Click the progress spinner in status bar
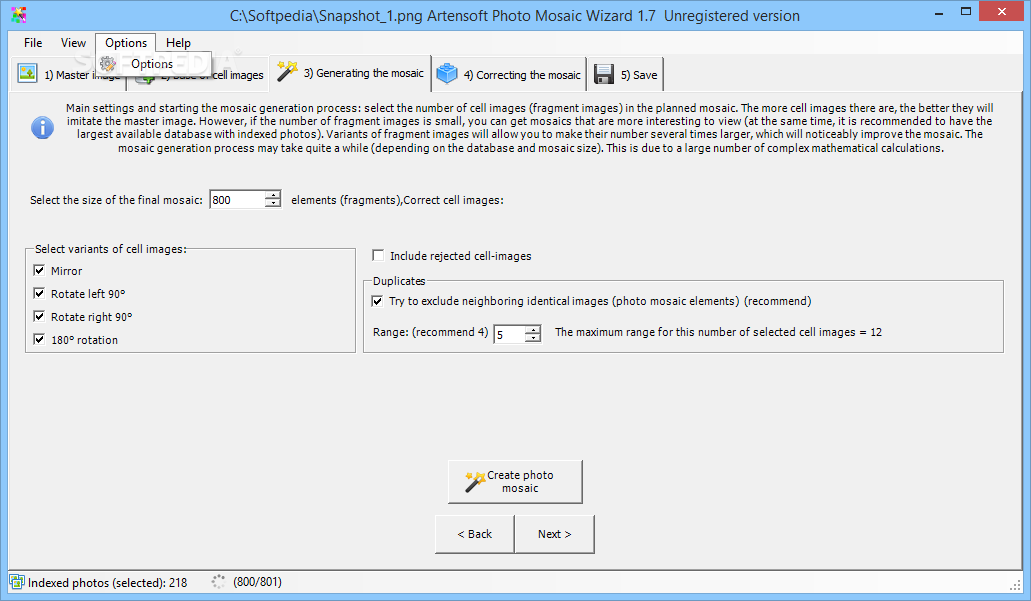1031x601 pixels. (x=218, y=581)
